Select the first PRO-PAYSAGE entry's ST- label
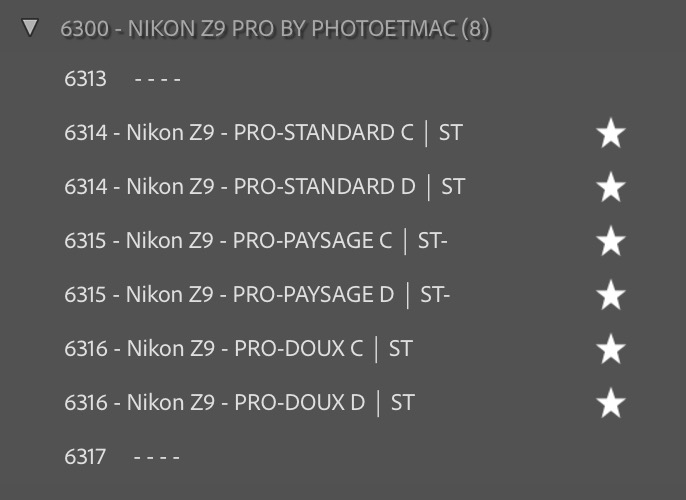 coord(432,241)
